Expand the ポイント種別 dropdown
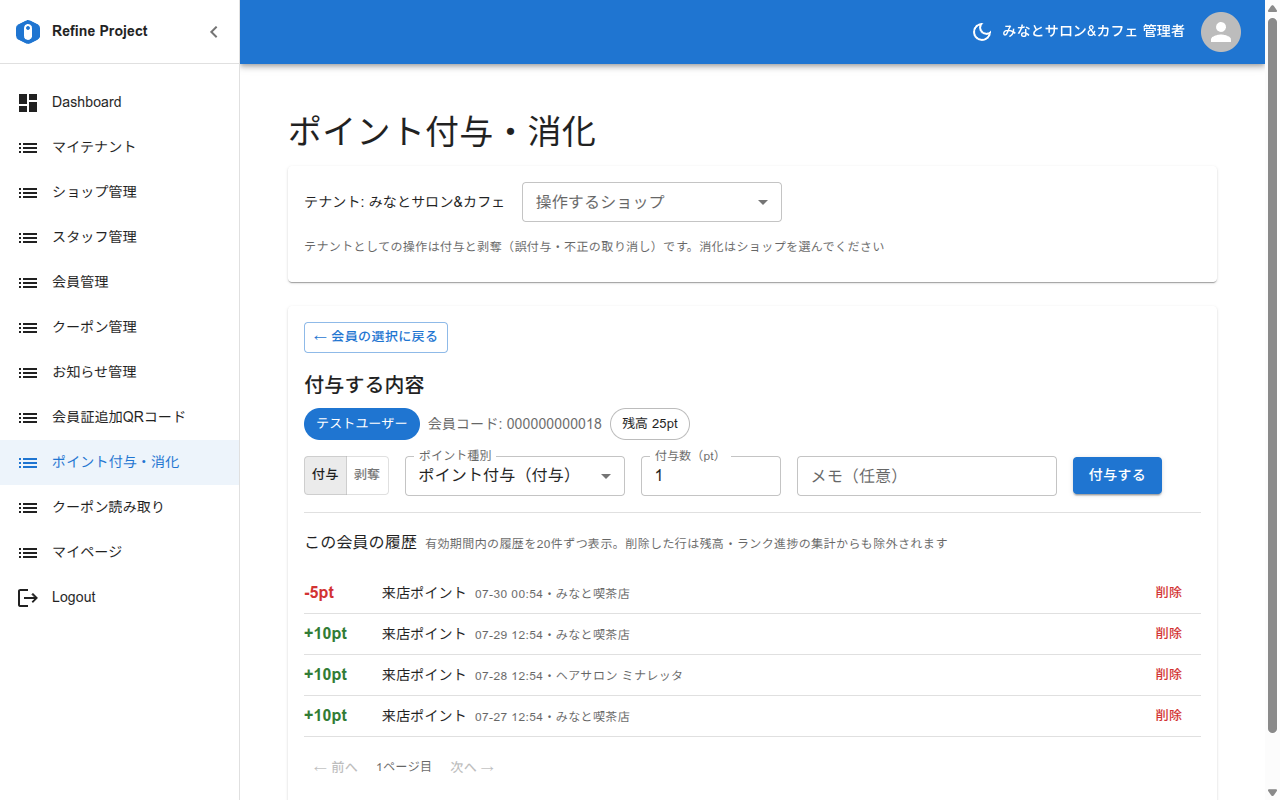Viewport: 1280px width, 800px height. pyautogui.click(x=515, y=476)
